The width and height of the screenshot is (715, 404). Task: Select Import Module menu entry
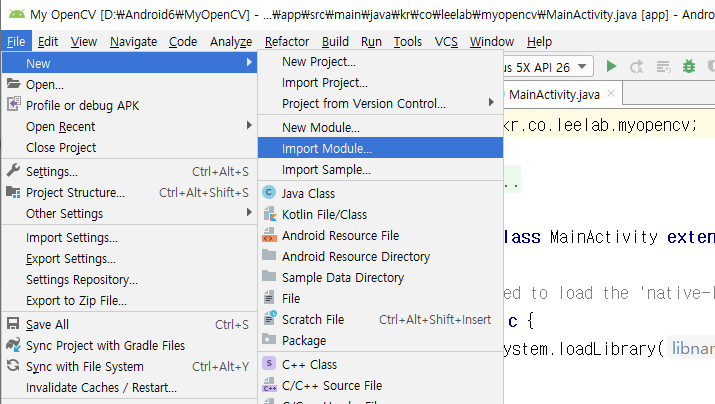327,148
